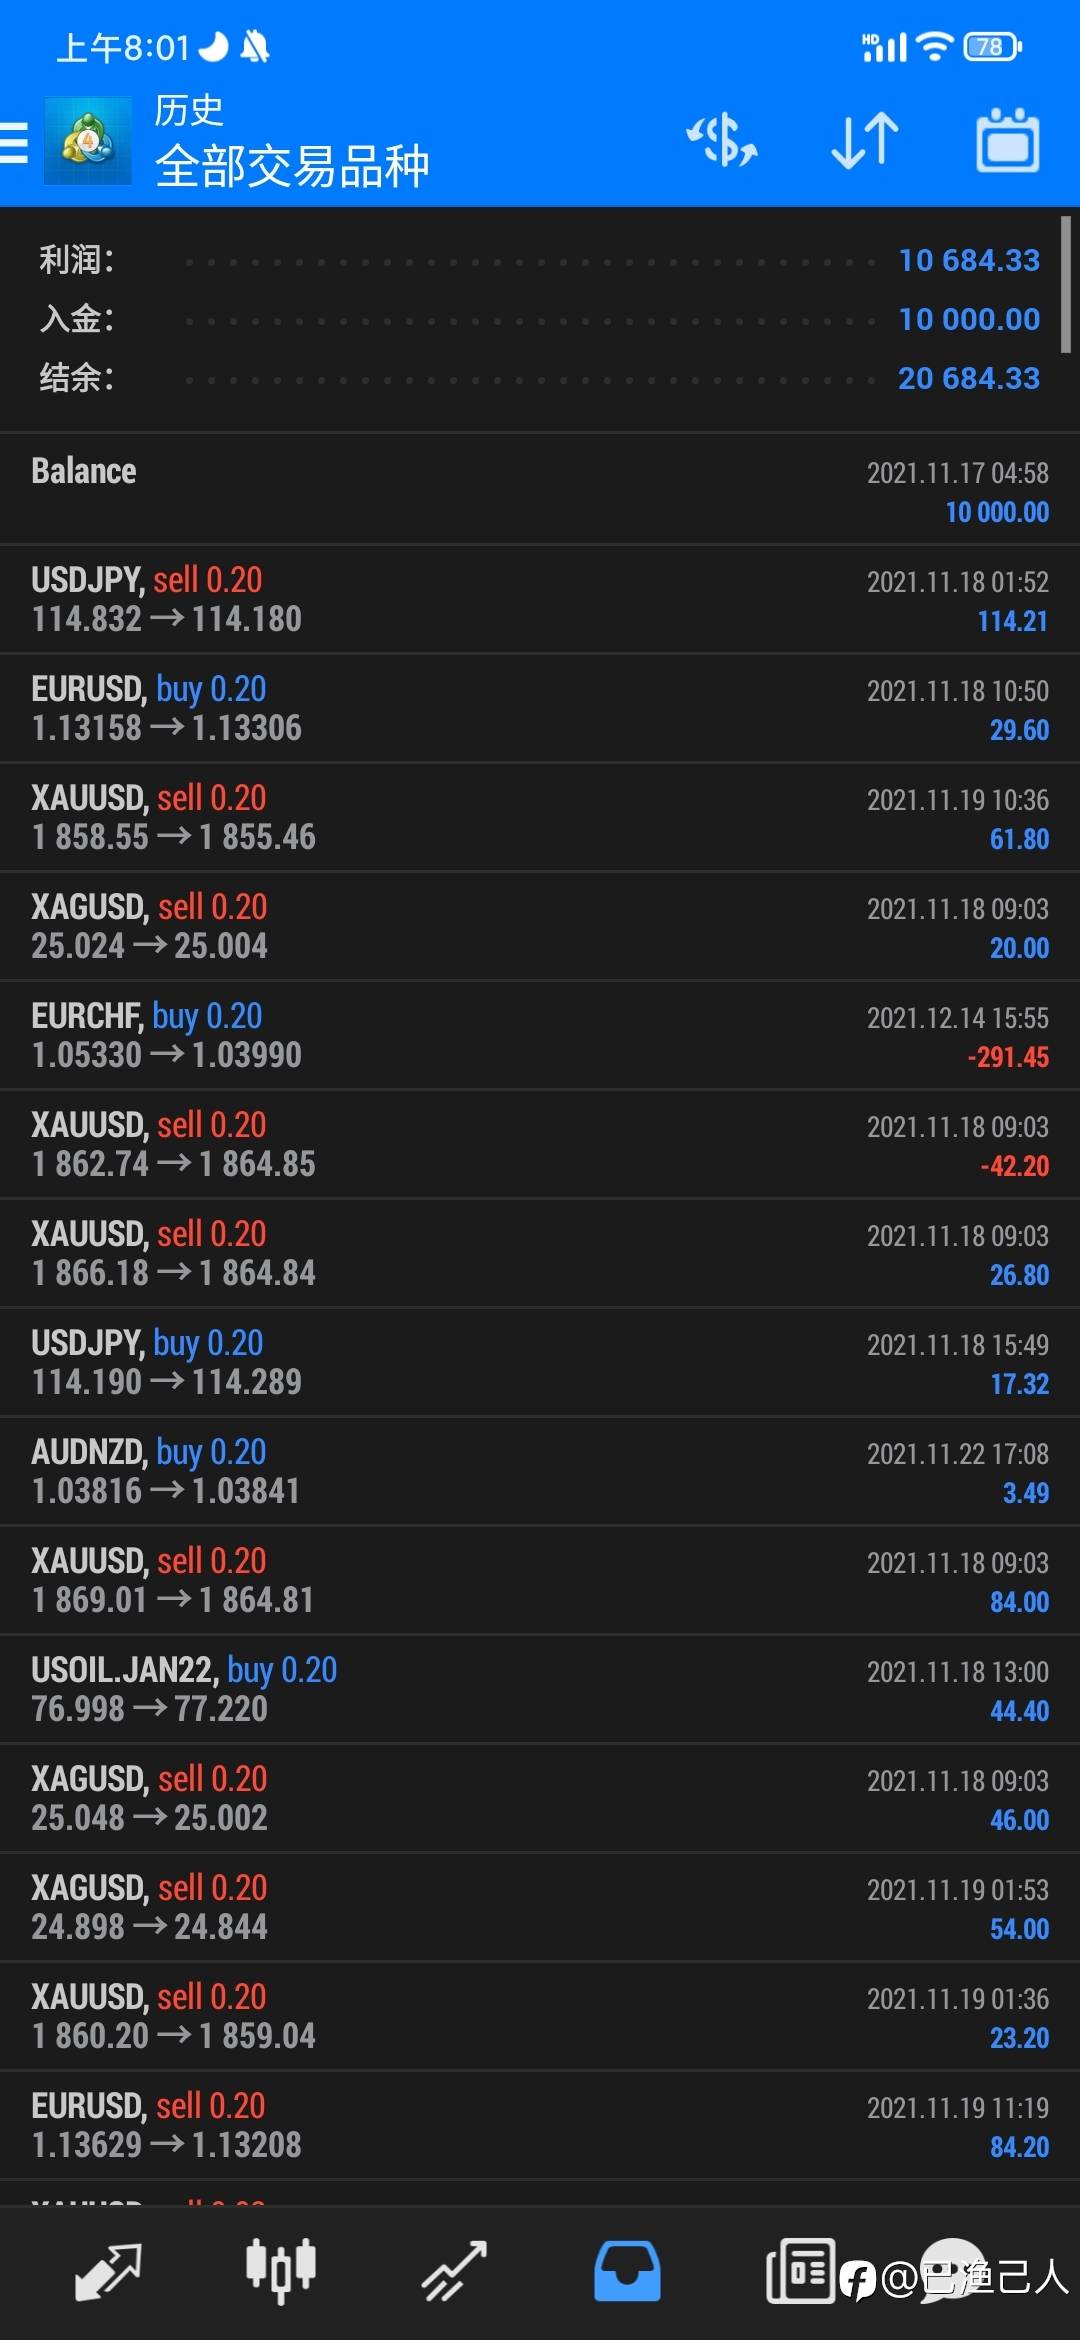Click the history list scrollbar thumb

pyautogui.click(x=1066, y=284)
